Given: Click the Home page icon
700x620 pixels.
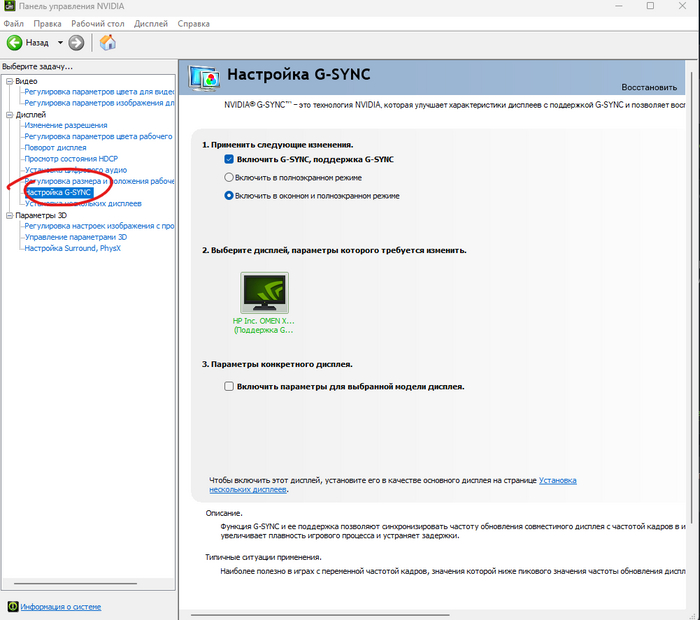Looking at the screenshot, I should [108, 43].
